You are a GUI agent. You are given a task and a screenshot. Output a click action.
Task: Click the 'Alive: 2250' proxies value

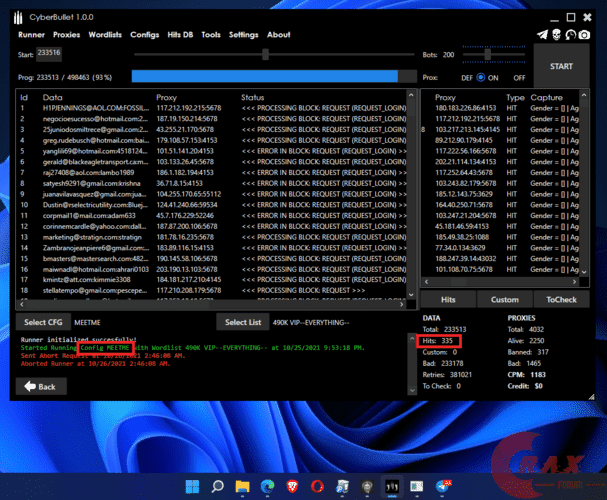[x=526, y=341]
